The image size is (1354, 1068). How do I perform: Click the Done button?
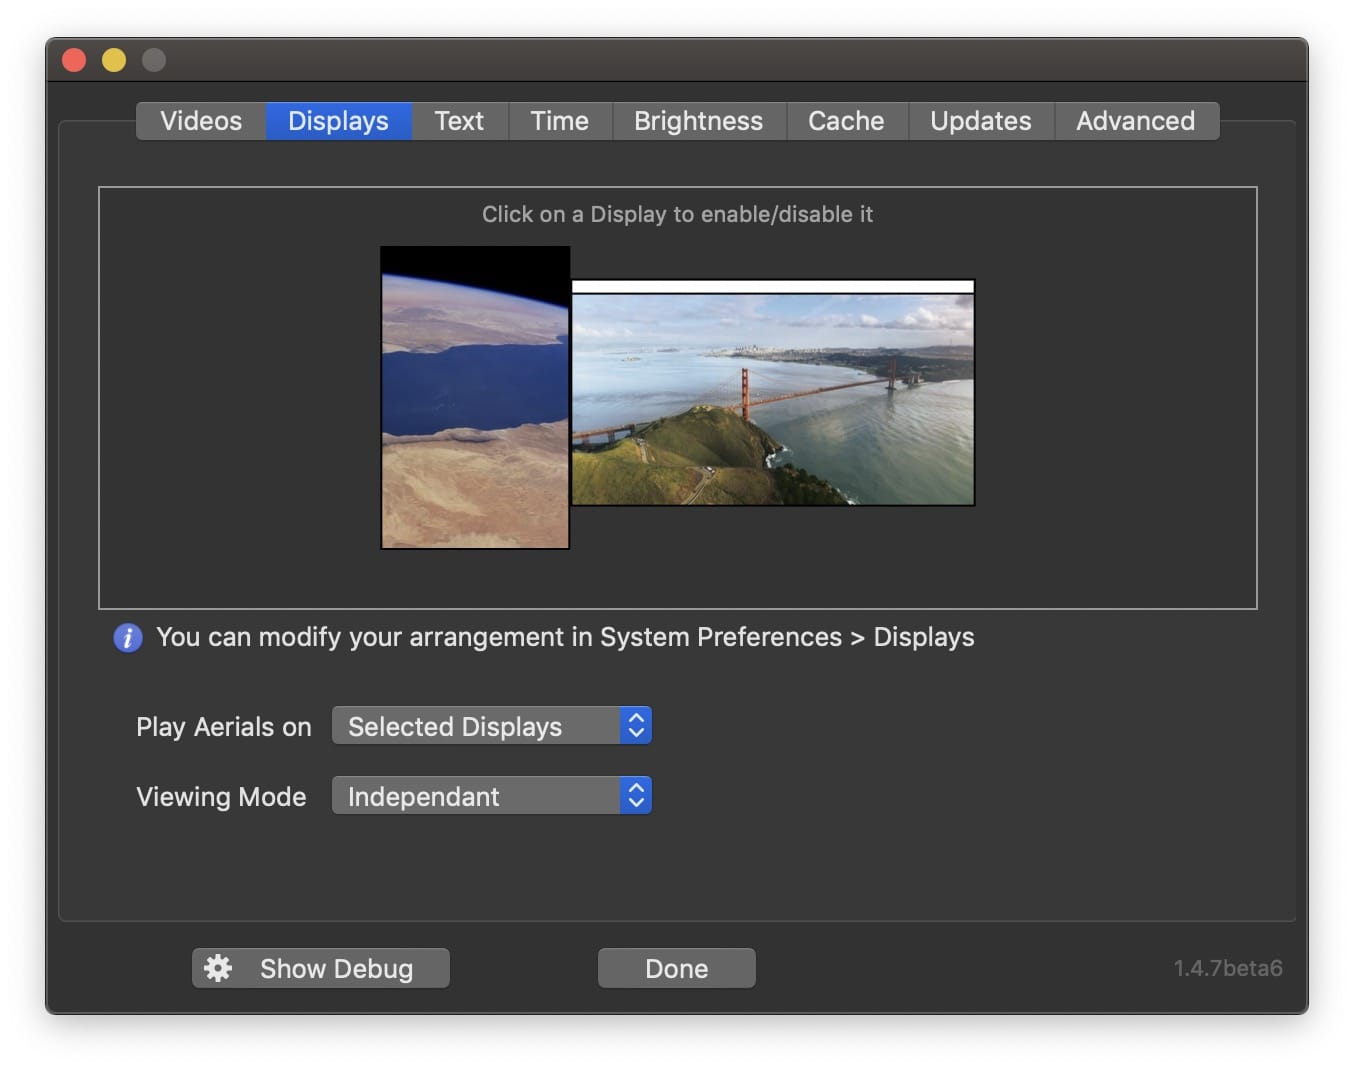[677, 968]
